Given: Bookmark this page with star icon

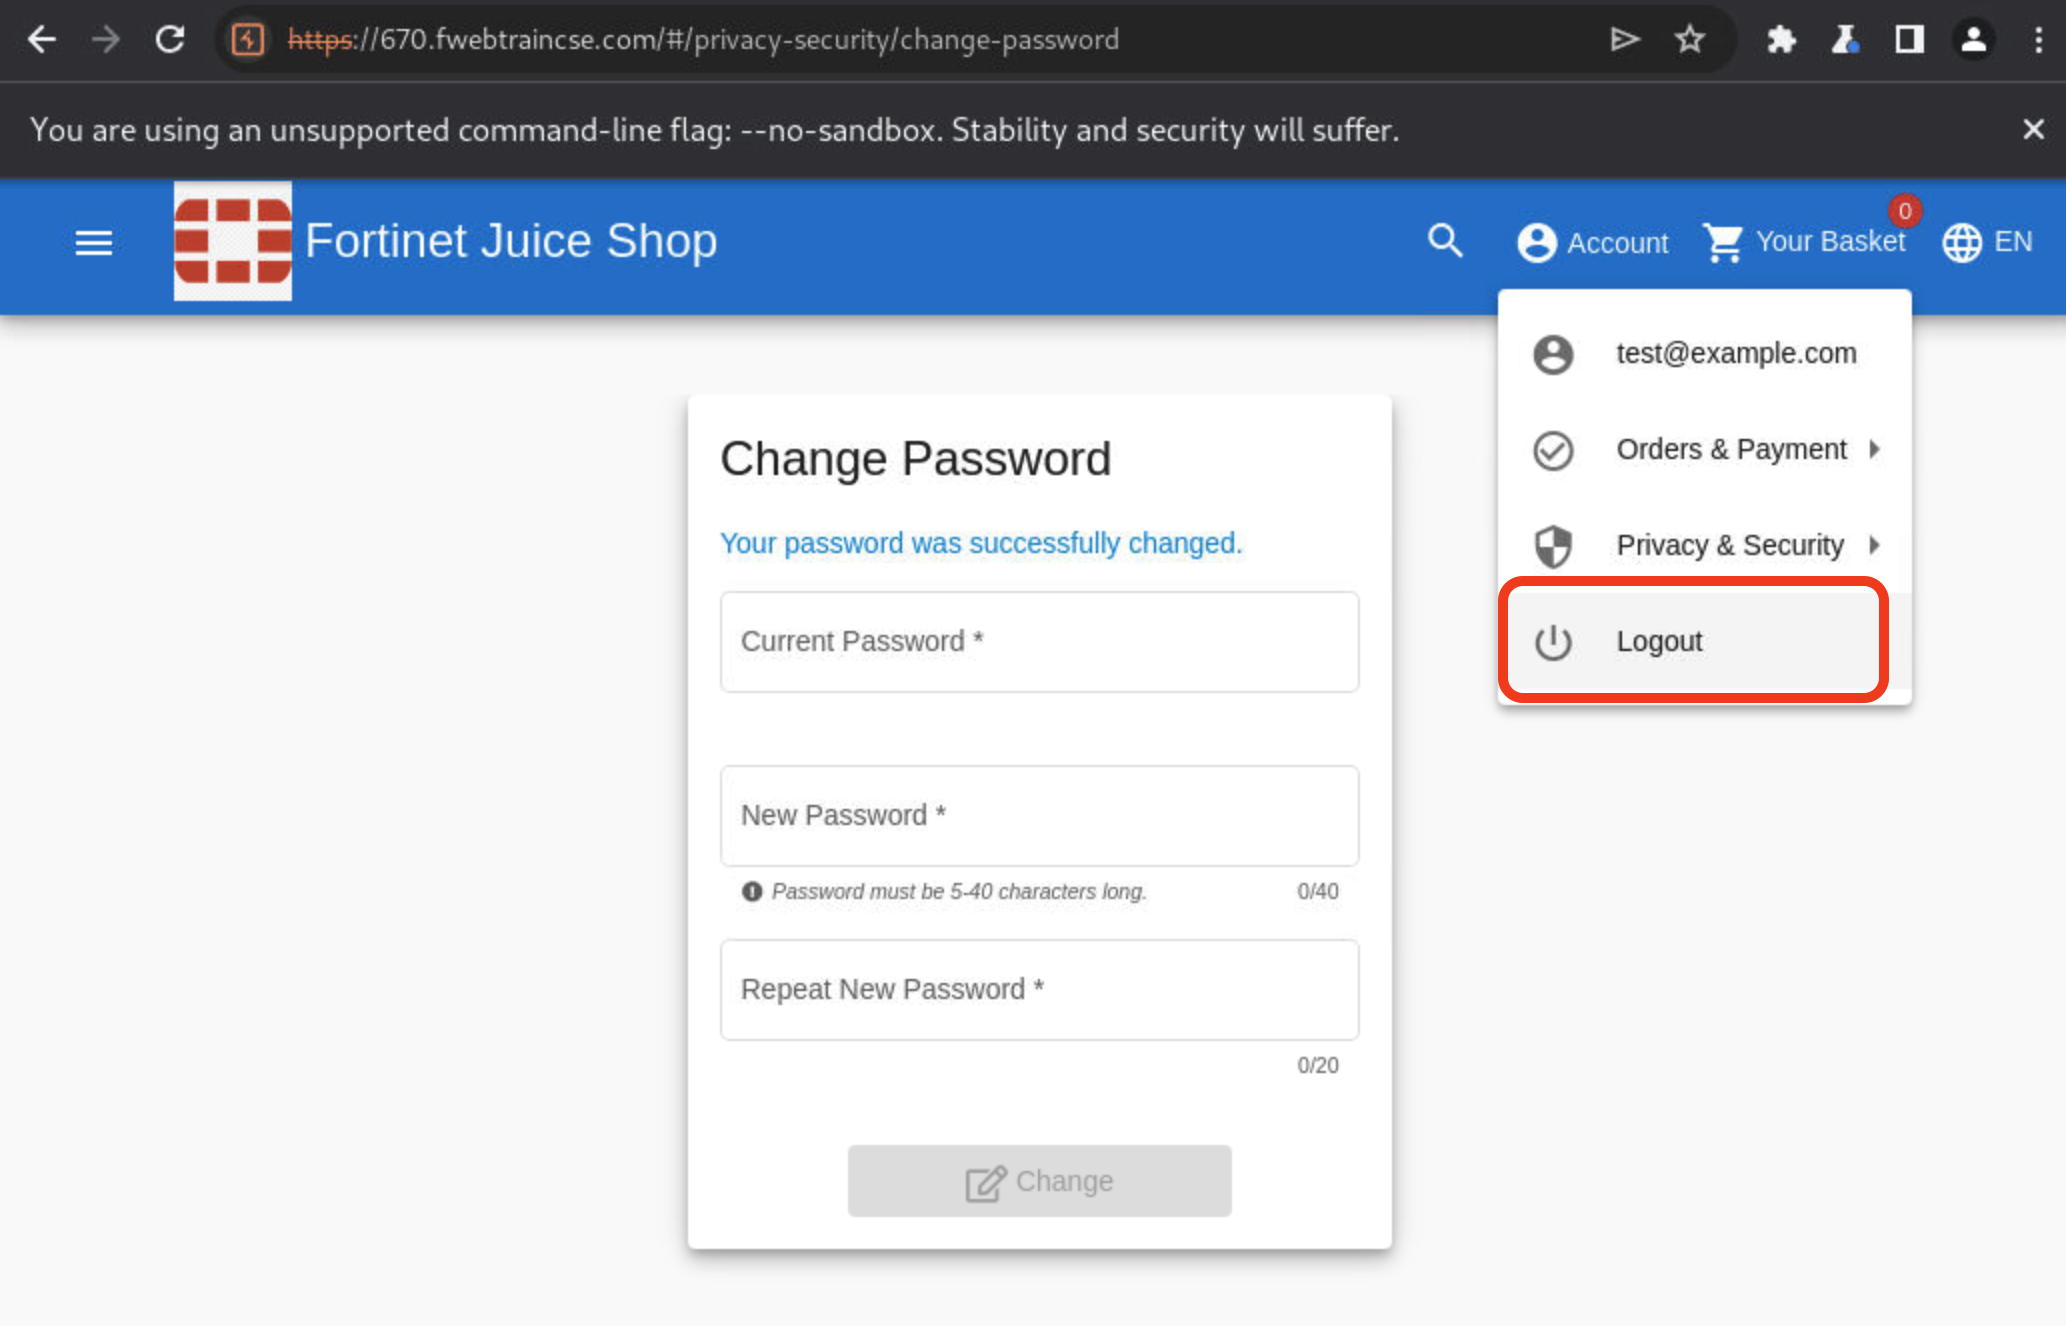Looking at the screenshot, I should (x=1689, y=40).
